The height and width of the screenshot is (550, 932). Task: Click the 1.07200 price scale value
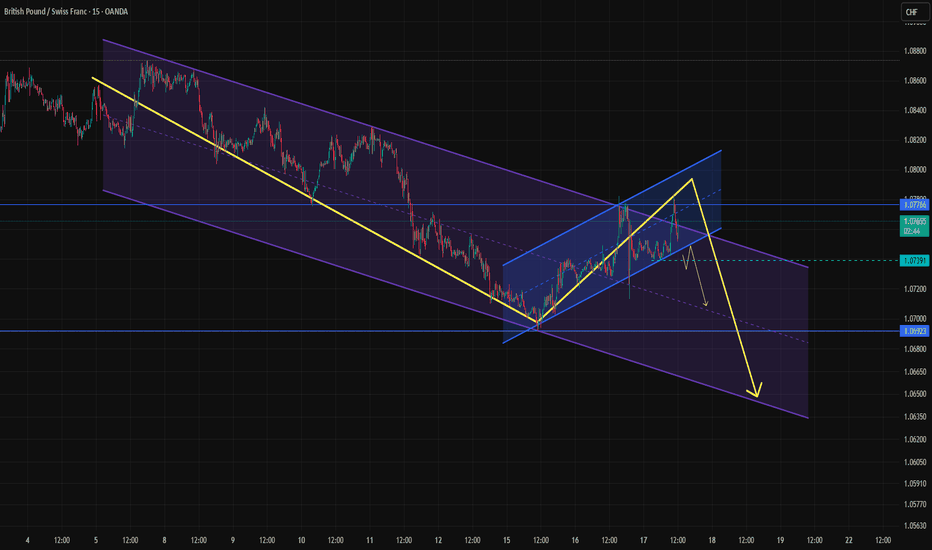pyautogui.click(x=915, y=290)
